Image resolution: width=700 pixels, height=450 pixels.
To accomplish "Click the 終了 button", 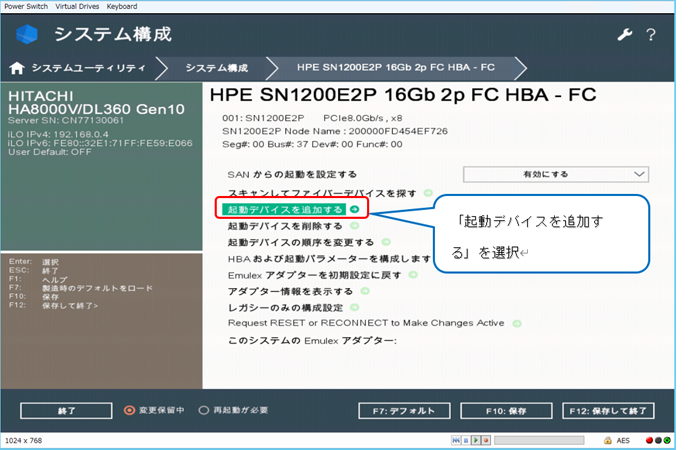I will click(66, 411).
